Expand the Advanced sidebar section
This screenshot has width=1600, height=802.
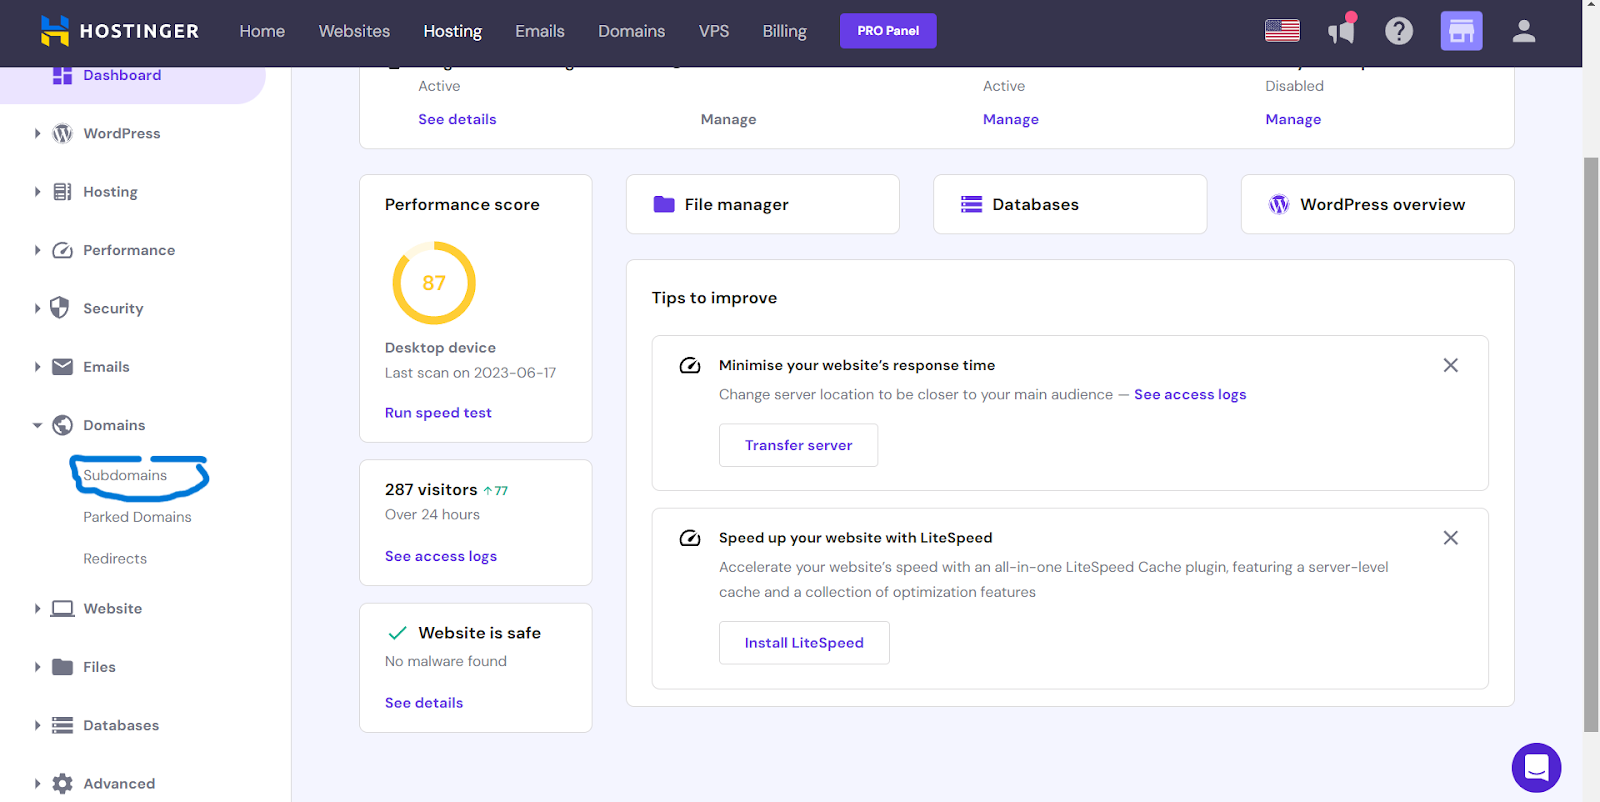click(37, 784)
